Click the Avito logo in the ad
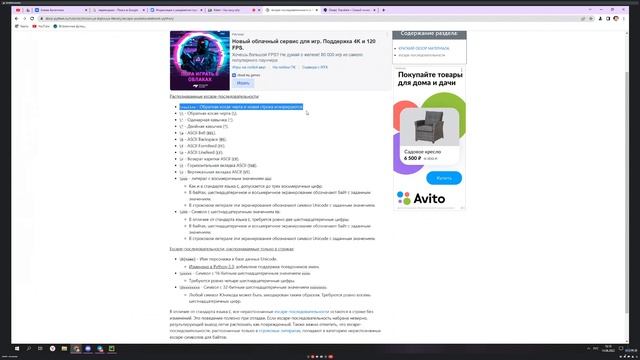 pyautogui.click(x=421, y=198)
